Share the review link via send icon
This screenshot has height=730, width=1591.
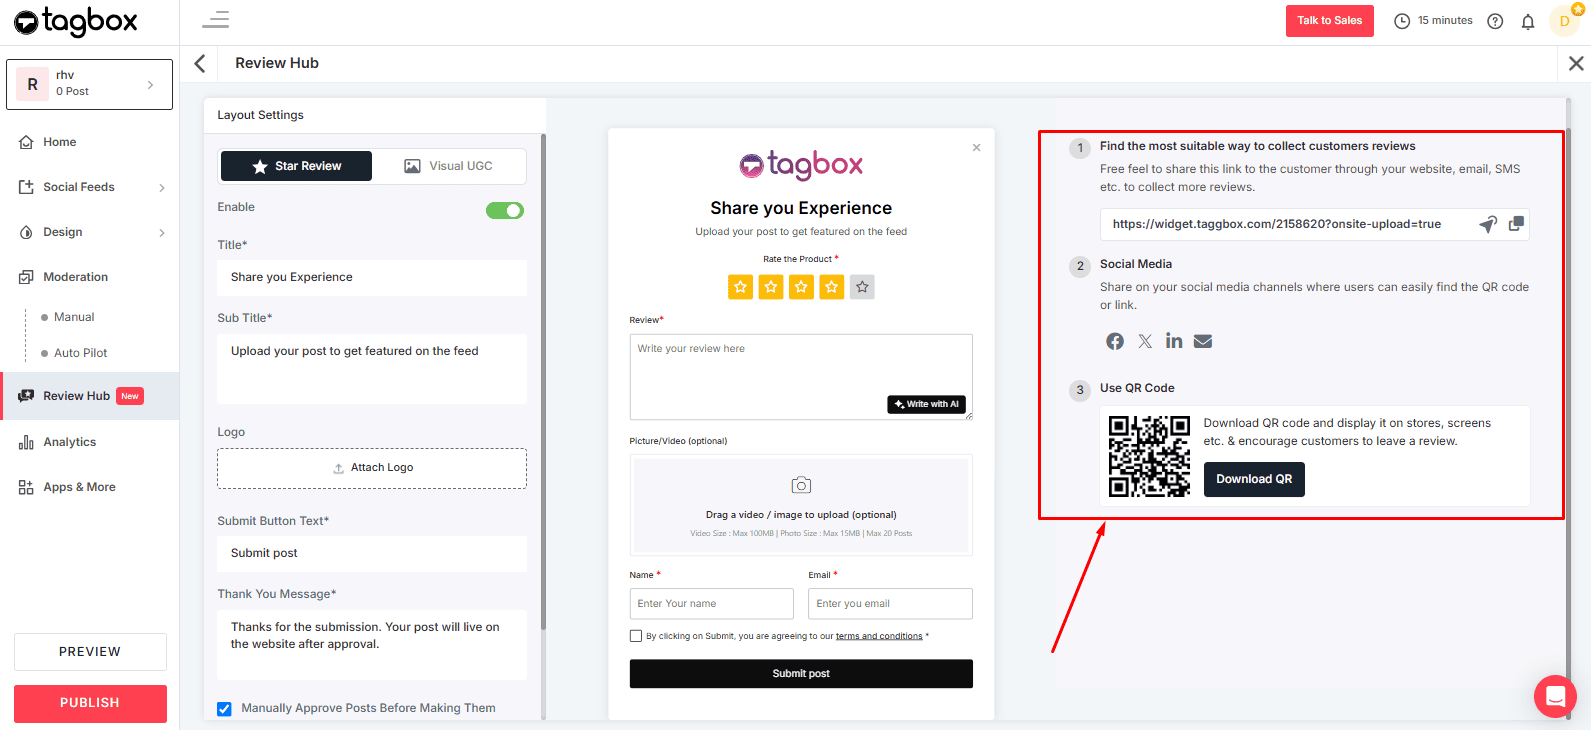[x=1488, y=224]
